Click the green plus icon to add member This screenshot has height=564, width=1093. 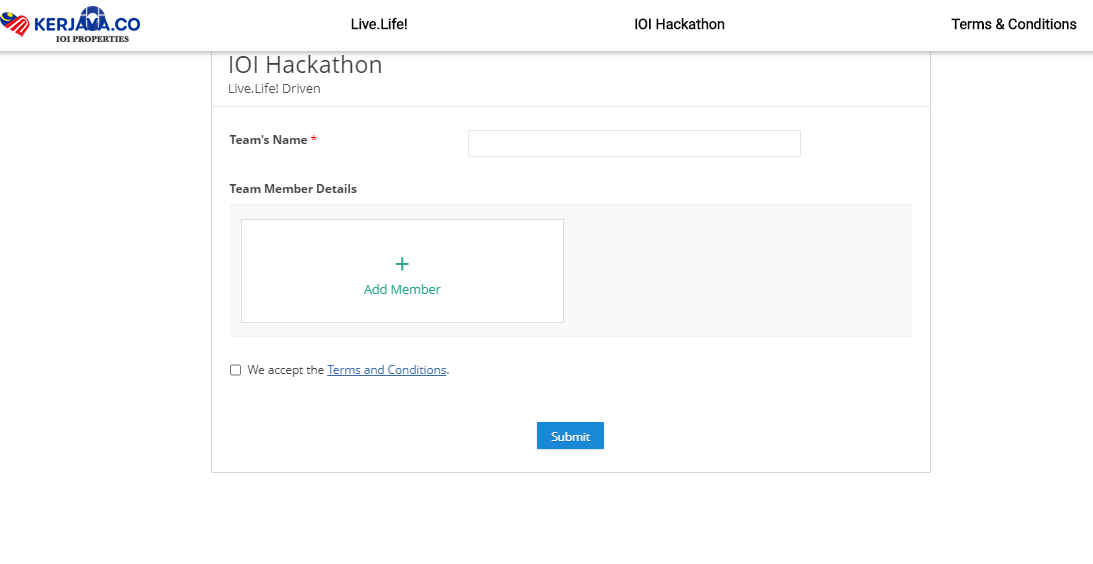pyautogui.click(x=402, y=264)
